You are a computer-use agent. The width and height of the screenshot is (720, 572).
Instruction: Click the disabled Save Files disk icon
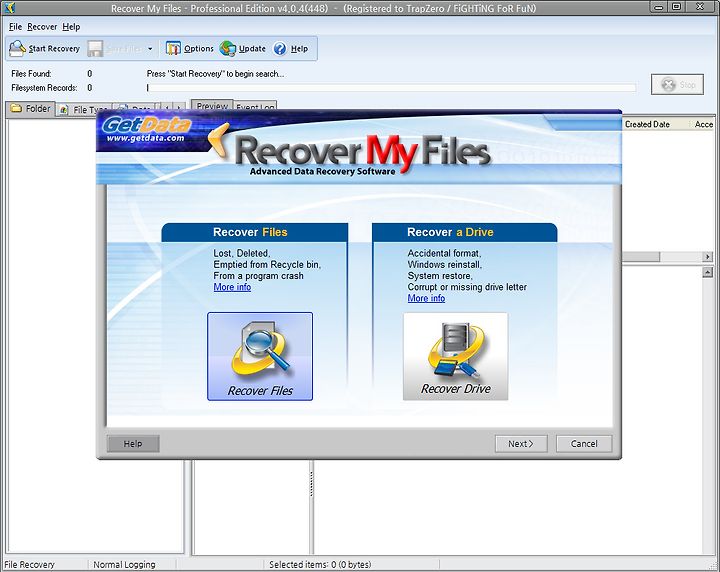95,49
